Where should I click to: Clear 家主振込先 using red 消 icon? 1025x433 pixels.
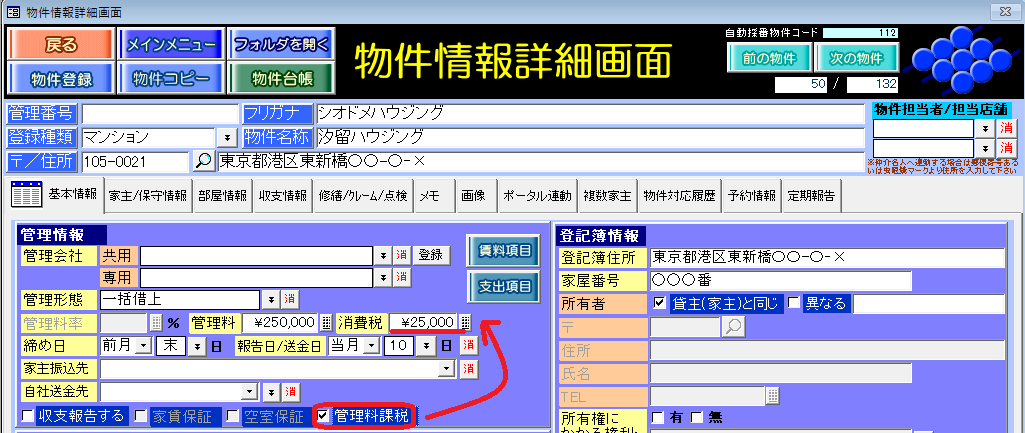click(467, 369)
